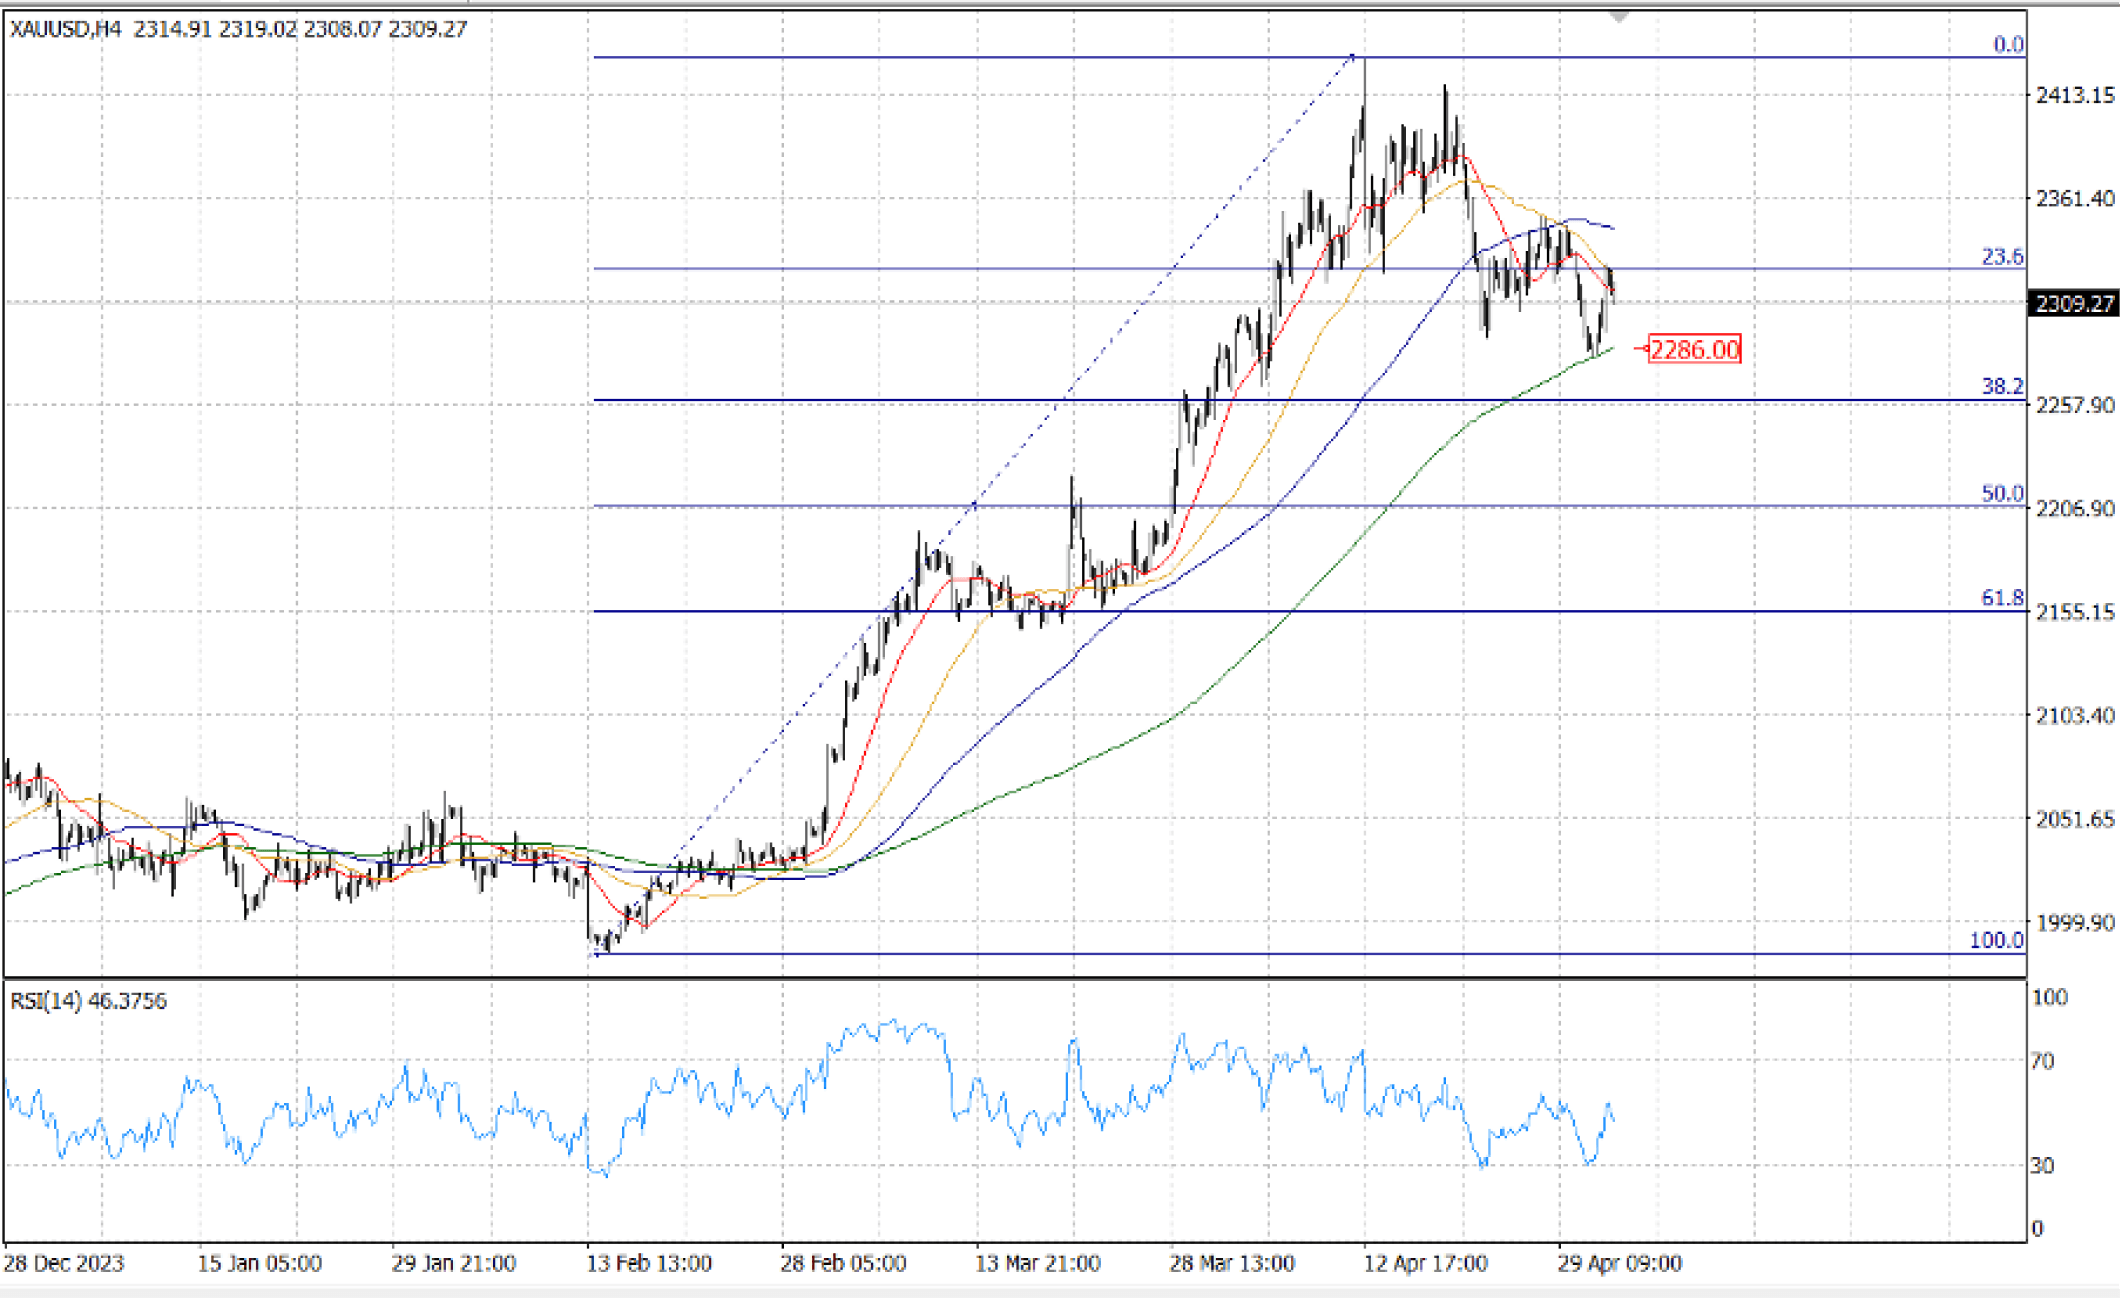Click the 2155.15 price axis label
This screenshot has width=2122, height=1300.
coord(2075,612)
